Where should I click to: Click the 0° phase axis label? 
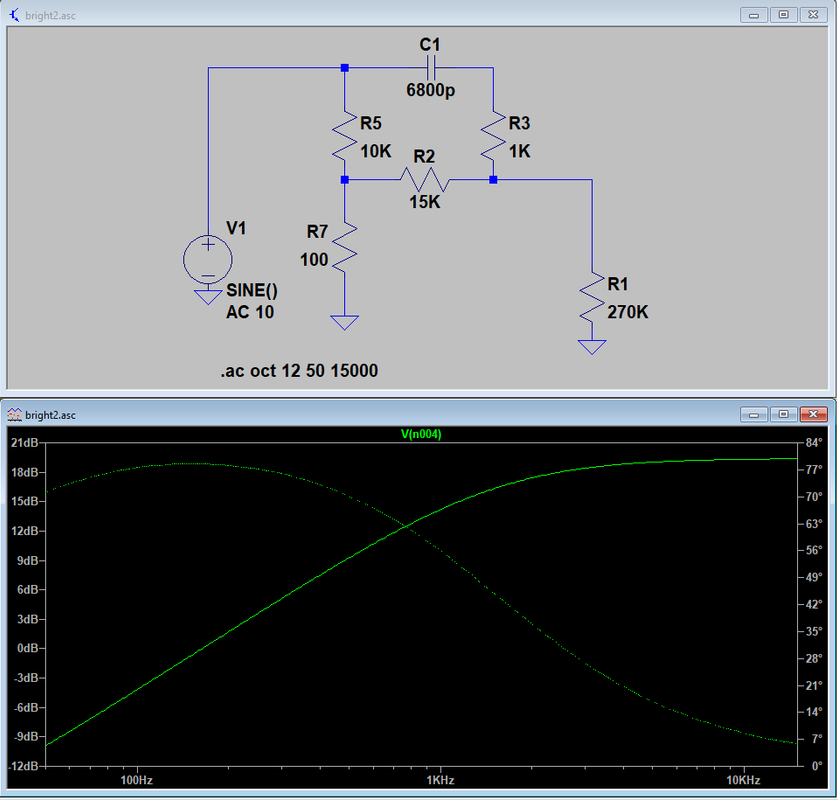click(817, 766)
